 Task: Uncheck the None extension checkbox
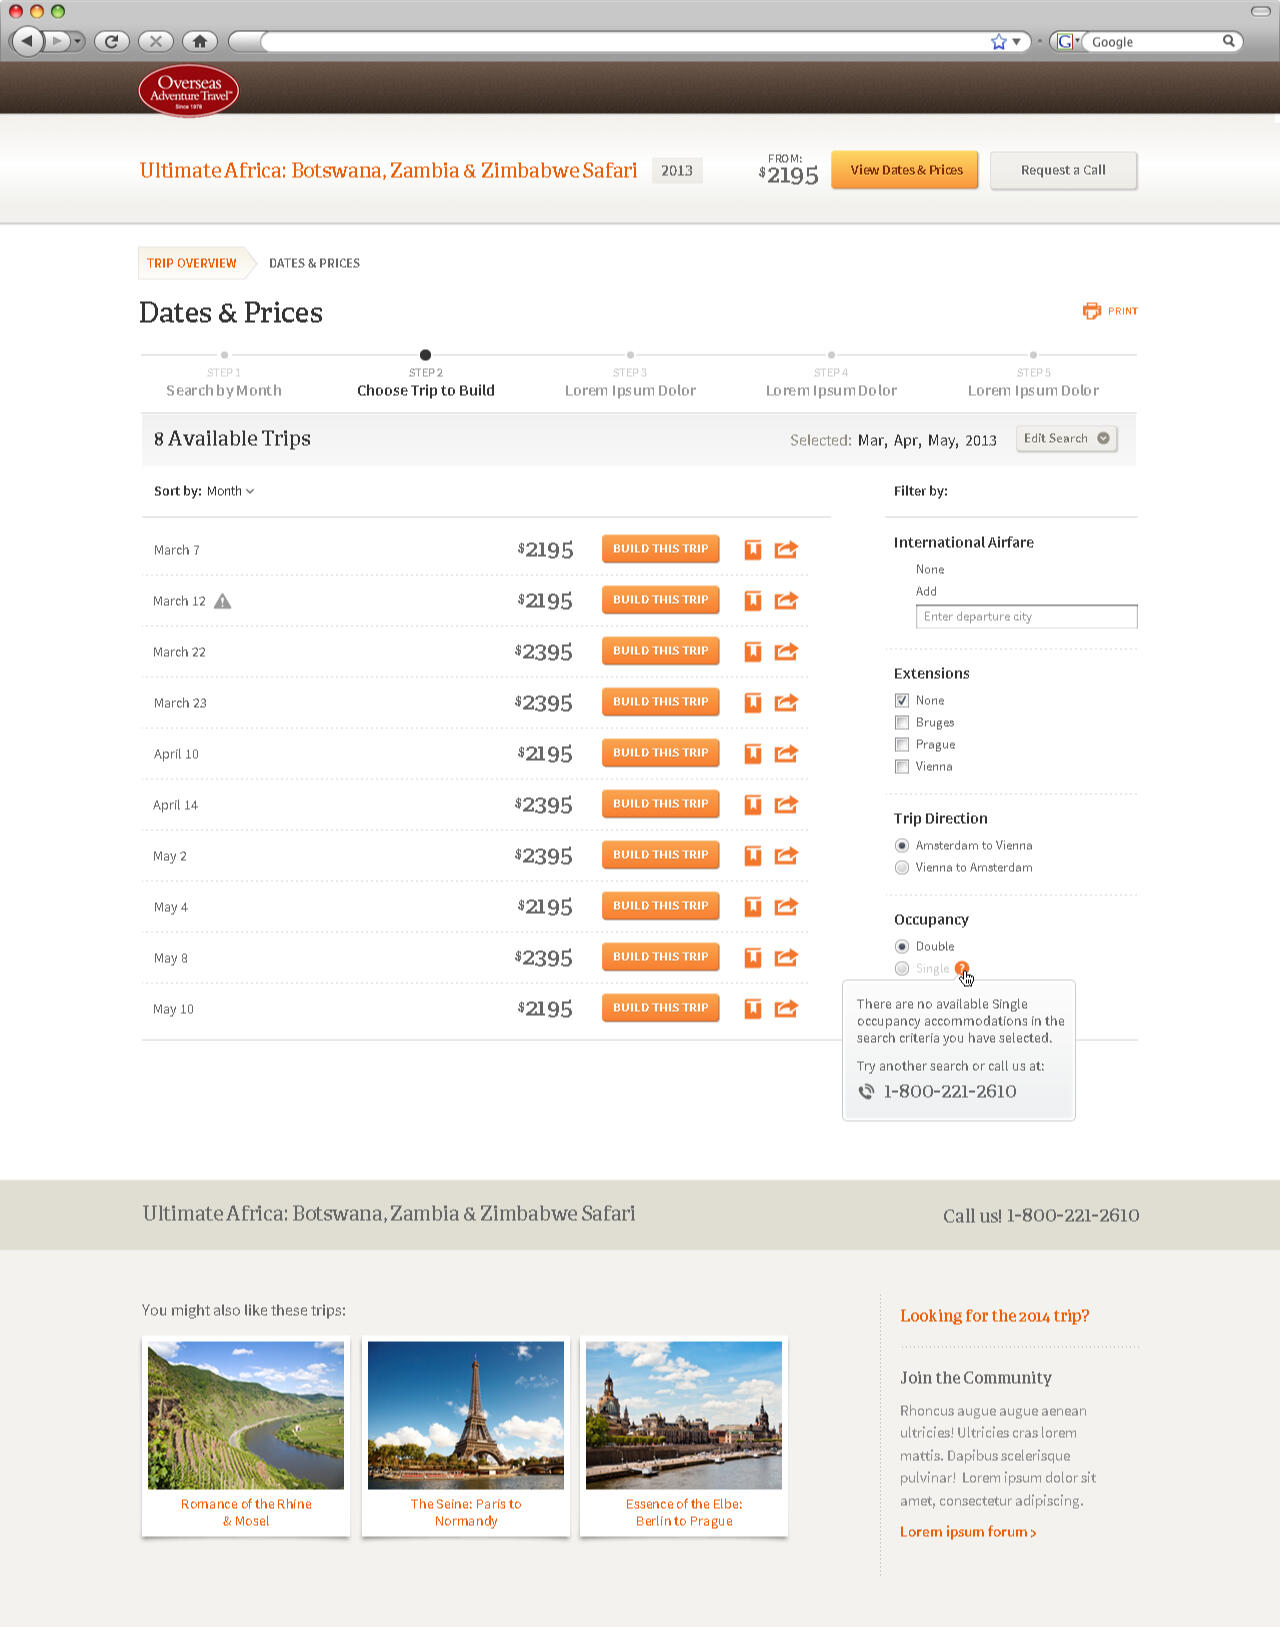[902, 700]
